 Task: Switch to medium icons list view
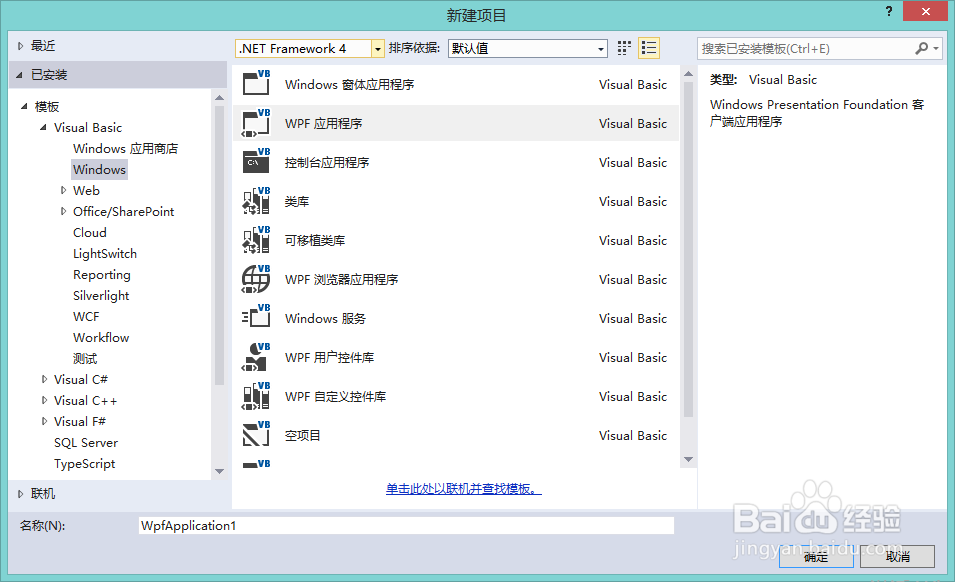coord(649,48)
